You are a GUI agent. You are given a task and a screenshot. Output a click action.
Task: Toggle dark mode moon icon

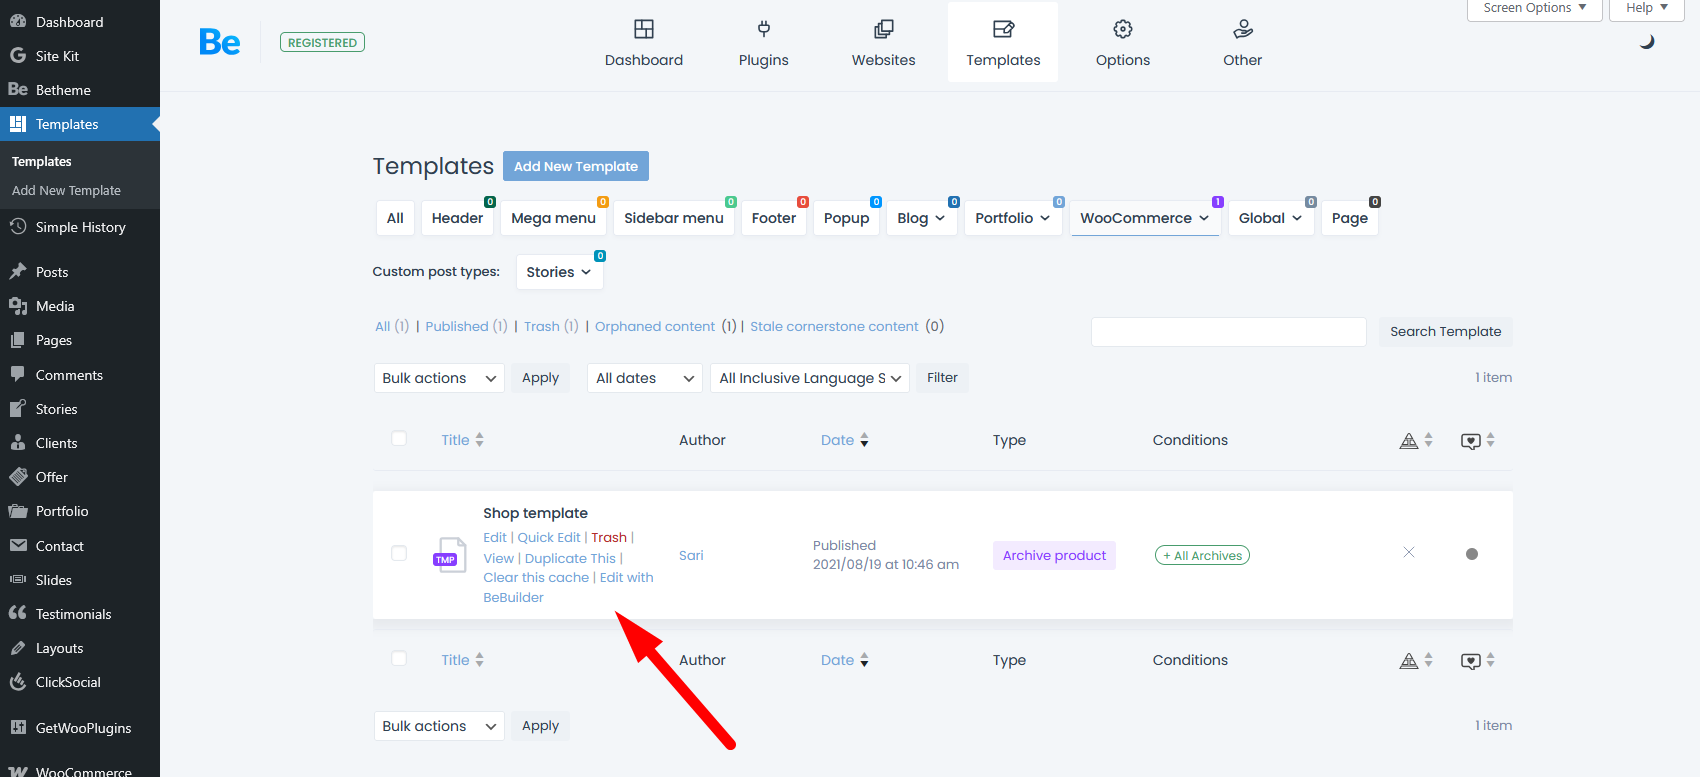point(1647,42)
